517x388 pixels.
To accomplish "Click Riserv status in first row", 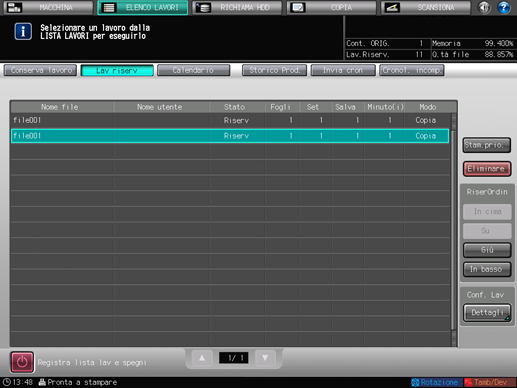I will tap(236, 120).
